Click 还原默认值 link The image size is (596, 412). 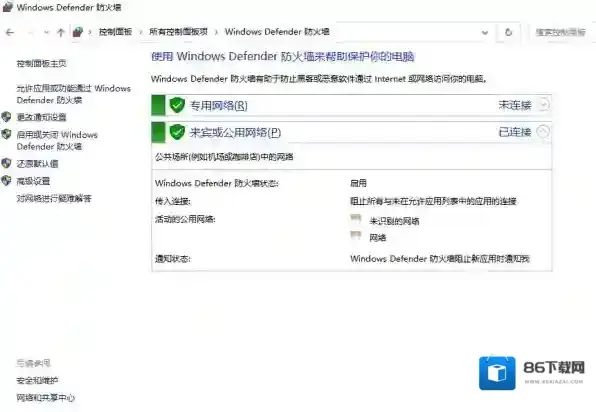(x=37, y=164)
